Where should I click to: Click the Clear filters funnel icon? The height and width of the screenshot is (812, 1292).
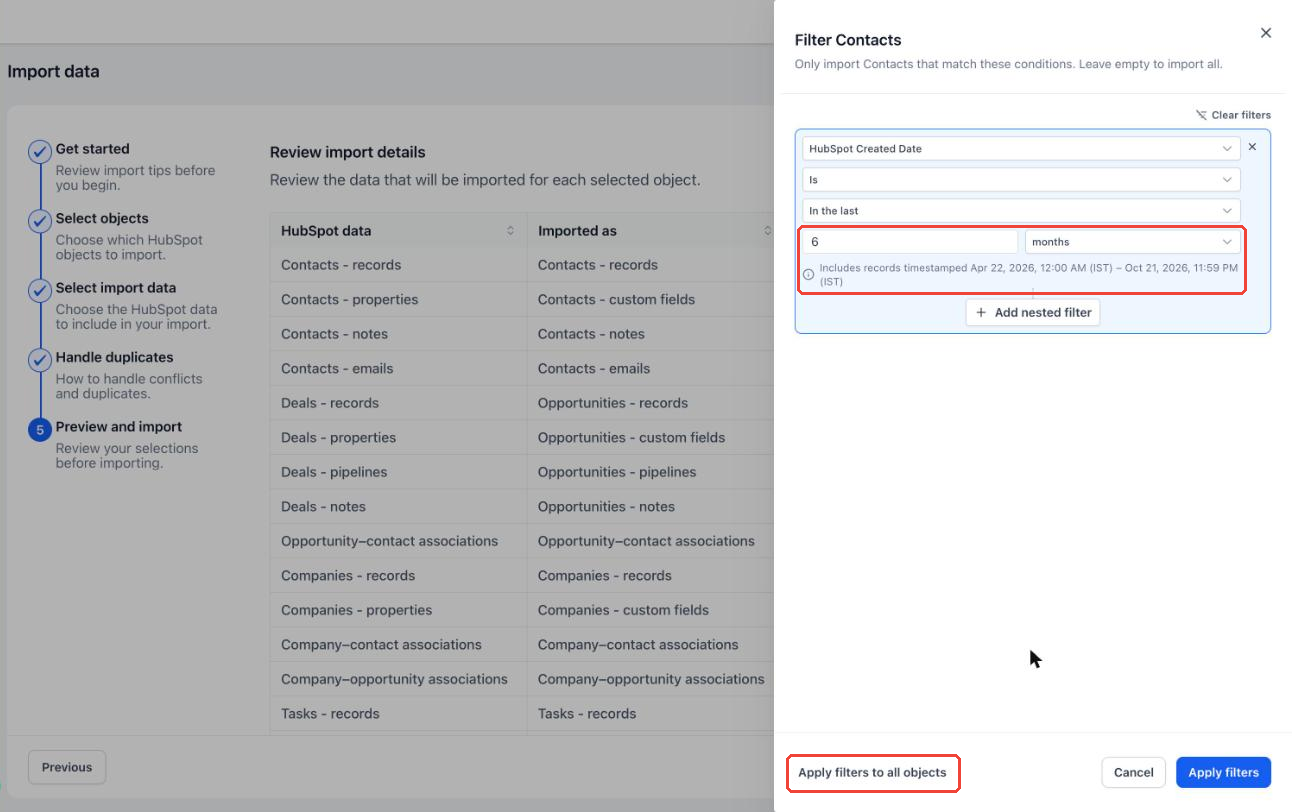pos(1201,115)
